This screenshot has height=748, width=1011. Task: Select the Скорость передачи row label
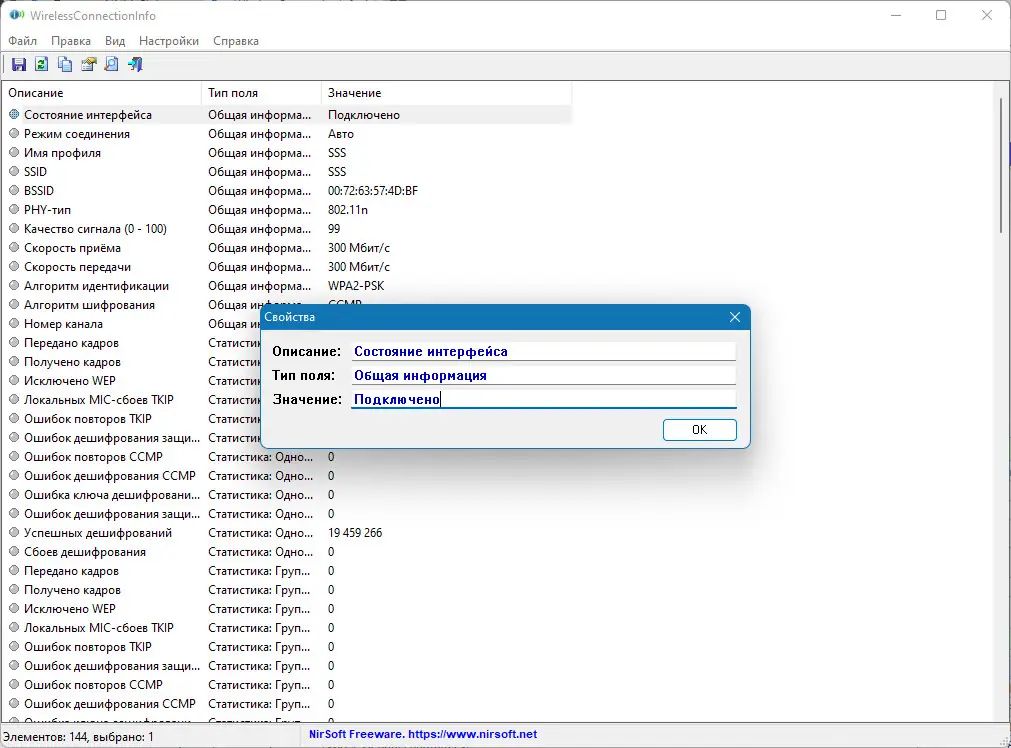pos(77,267)
